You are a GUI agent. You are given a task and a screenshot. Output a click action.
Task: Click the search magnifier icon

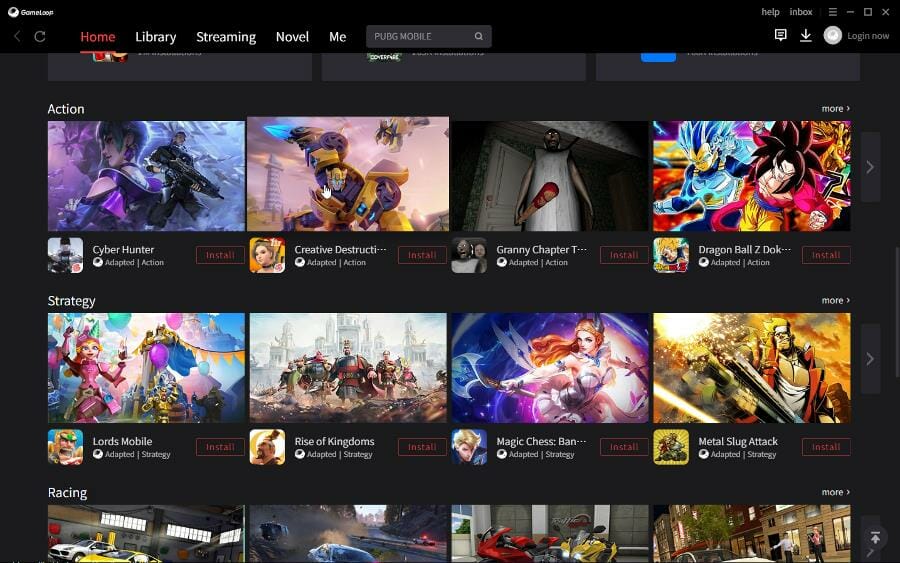479,36
